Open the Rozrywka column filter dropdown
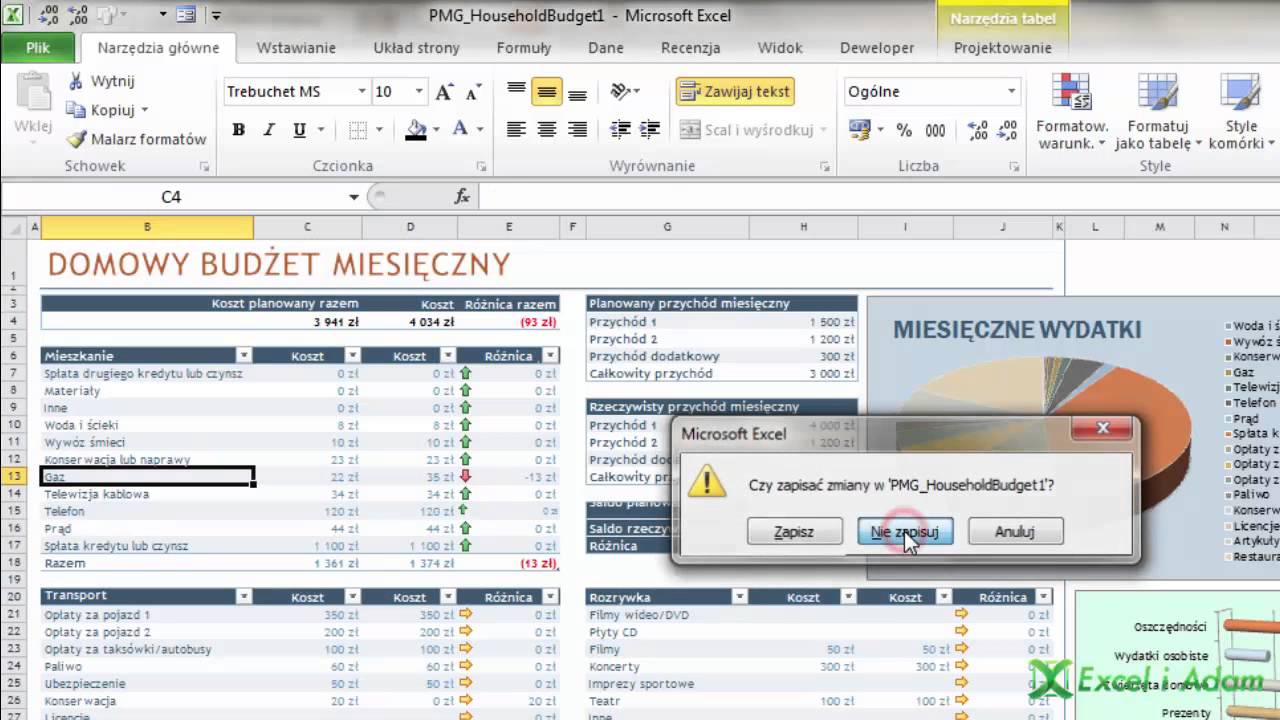Screen dimensions: 1280x720 click(740, 597)
